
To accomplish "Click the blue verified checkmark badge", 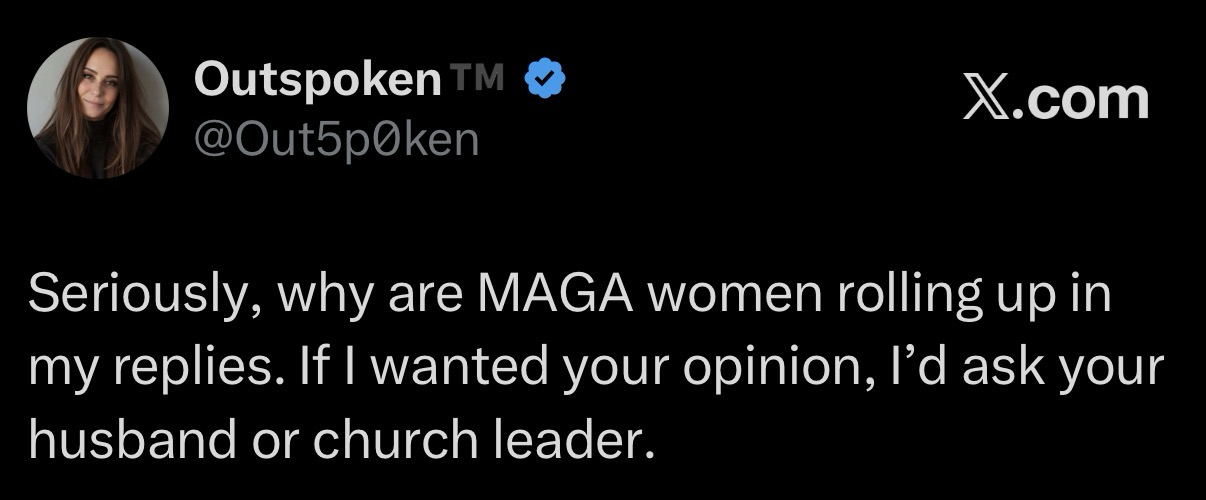I will click(x=547, y=79).
